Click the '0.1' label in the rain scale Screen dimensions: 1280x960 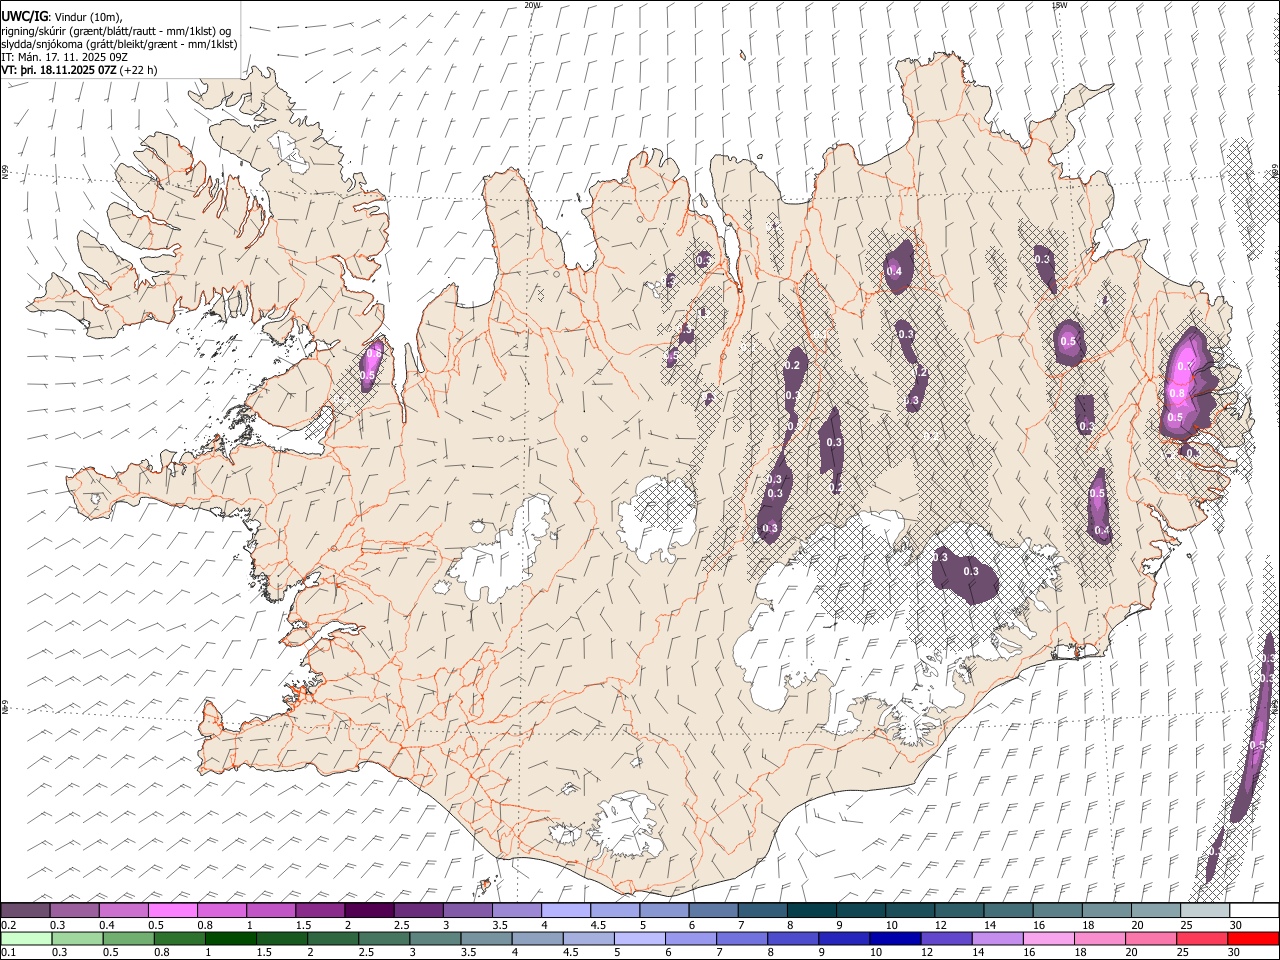tap(8, 953)
